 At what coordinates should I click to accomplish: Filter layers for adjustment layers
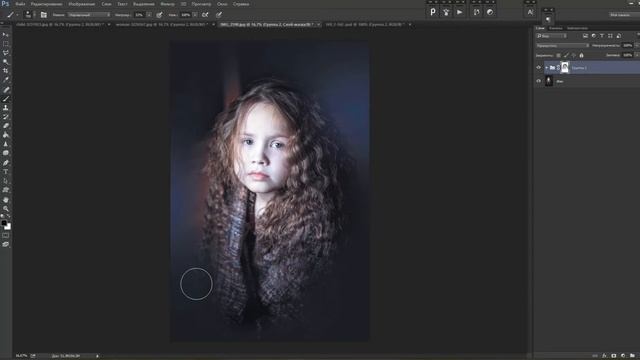(x=593, y=36)
